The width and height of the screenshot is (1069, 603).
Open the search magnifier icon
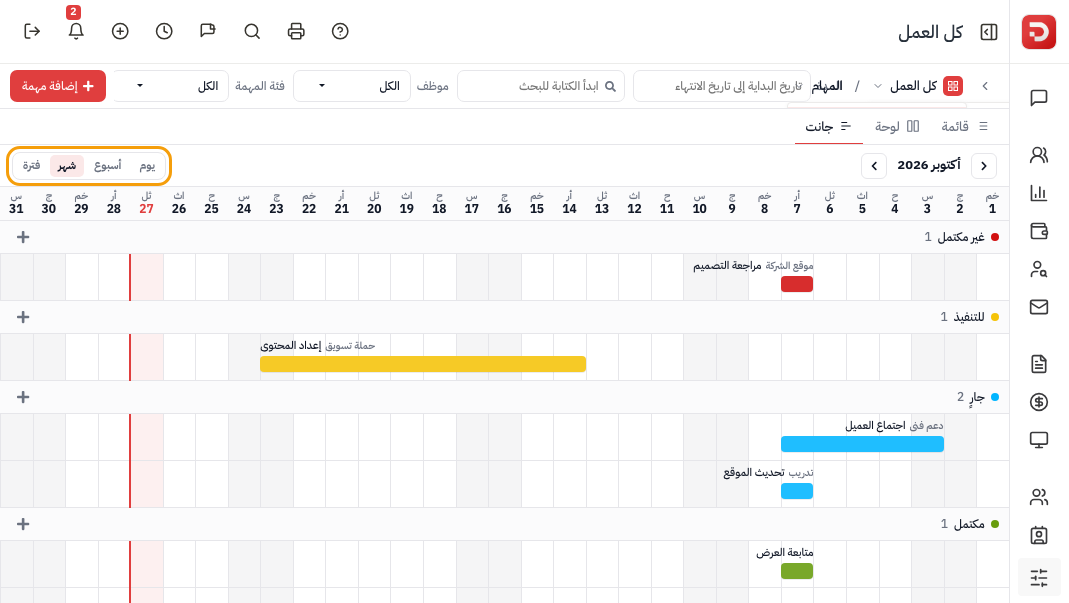(252, 31)
